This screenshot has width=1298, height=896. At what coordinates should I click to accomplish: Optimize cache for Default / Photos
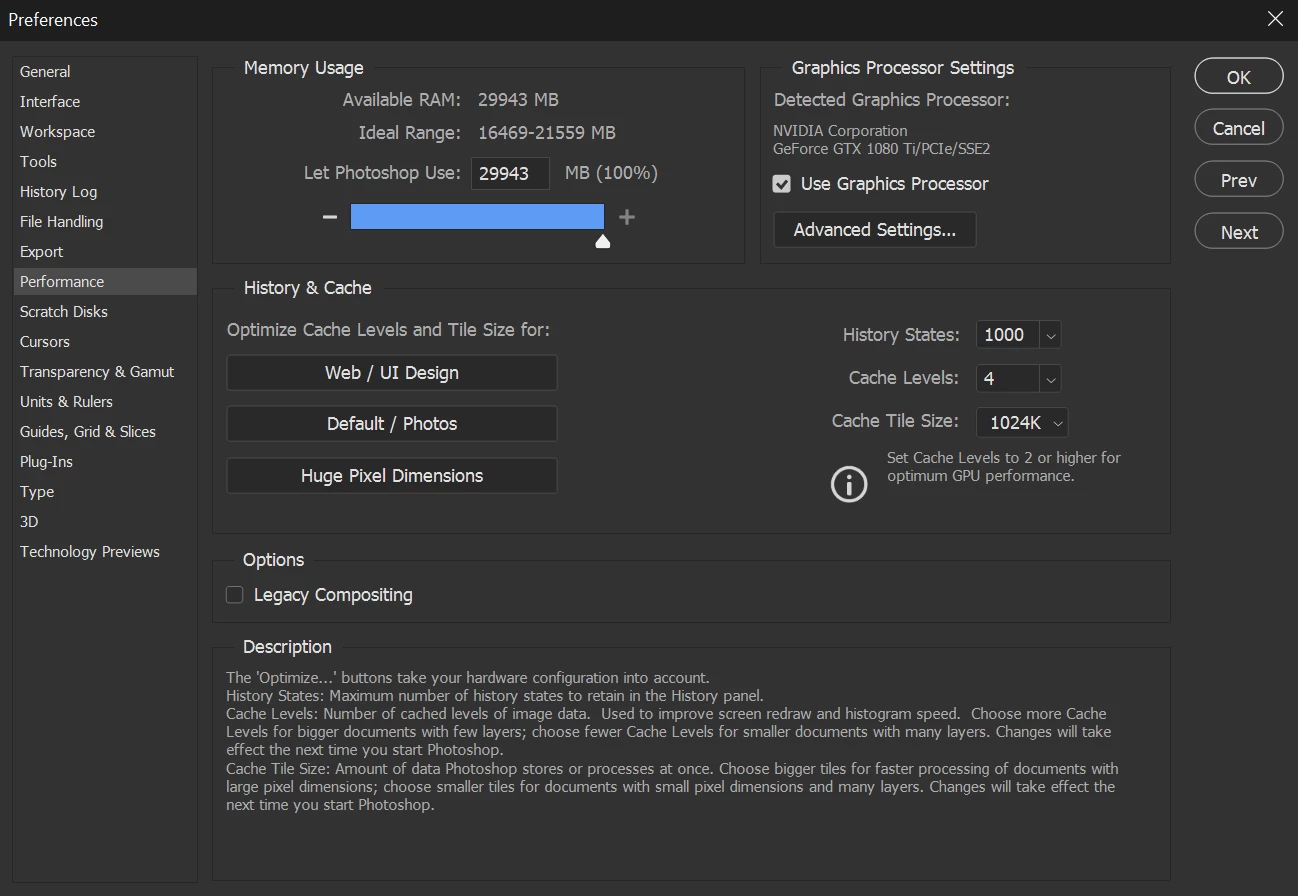pyautogui.click(x=392, y=424)
